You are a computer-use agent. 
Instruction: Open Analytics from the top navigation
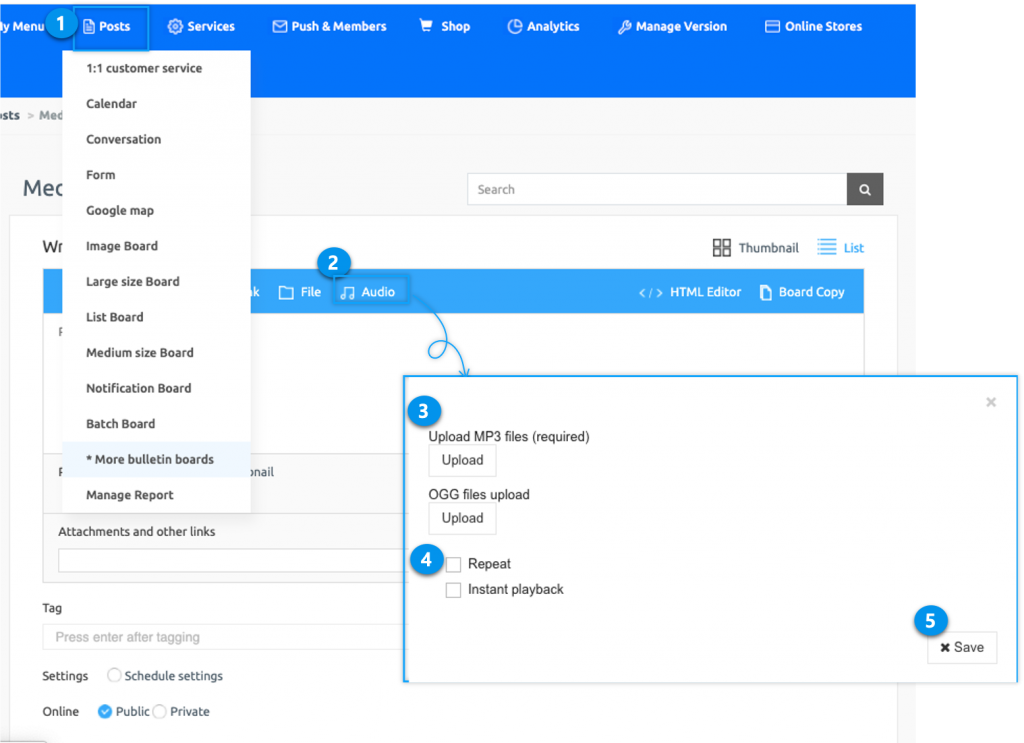coord(543,26)
